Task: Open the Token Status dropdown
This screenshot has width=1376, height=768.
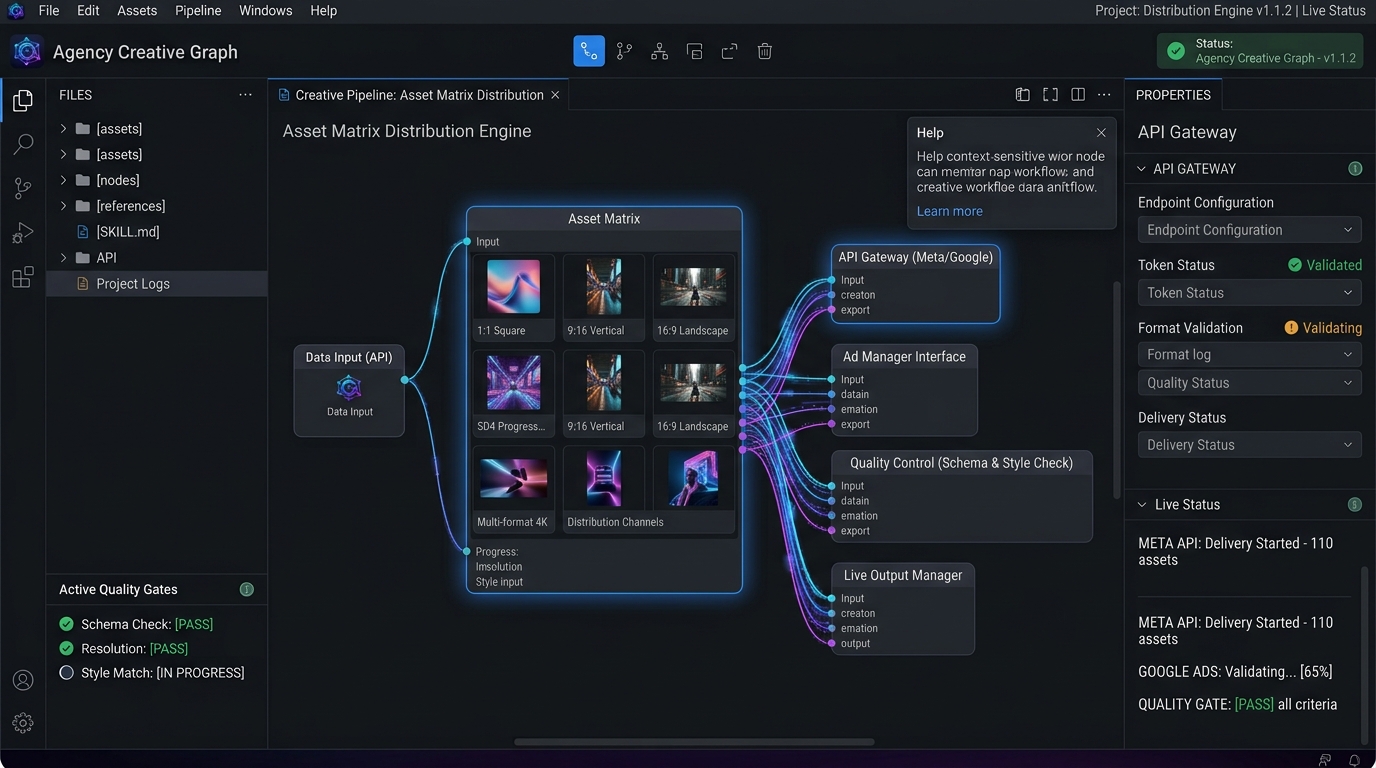Action: click(1249, 293)
